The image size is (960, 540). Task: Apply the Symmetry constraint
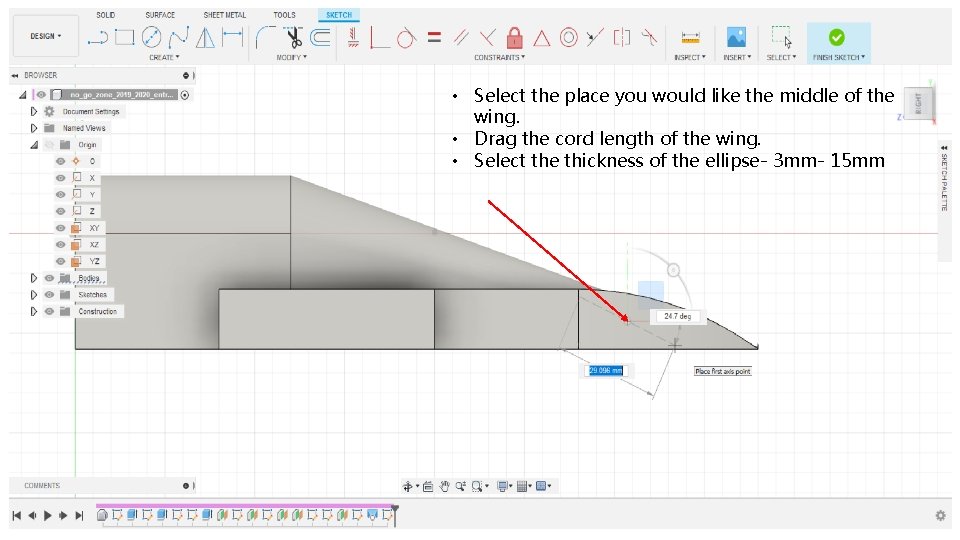pyautogui.click(x=622, y=38)
